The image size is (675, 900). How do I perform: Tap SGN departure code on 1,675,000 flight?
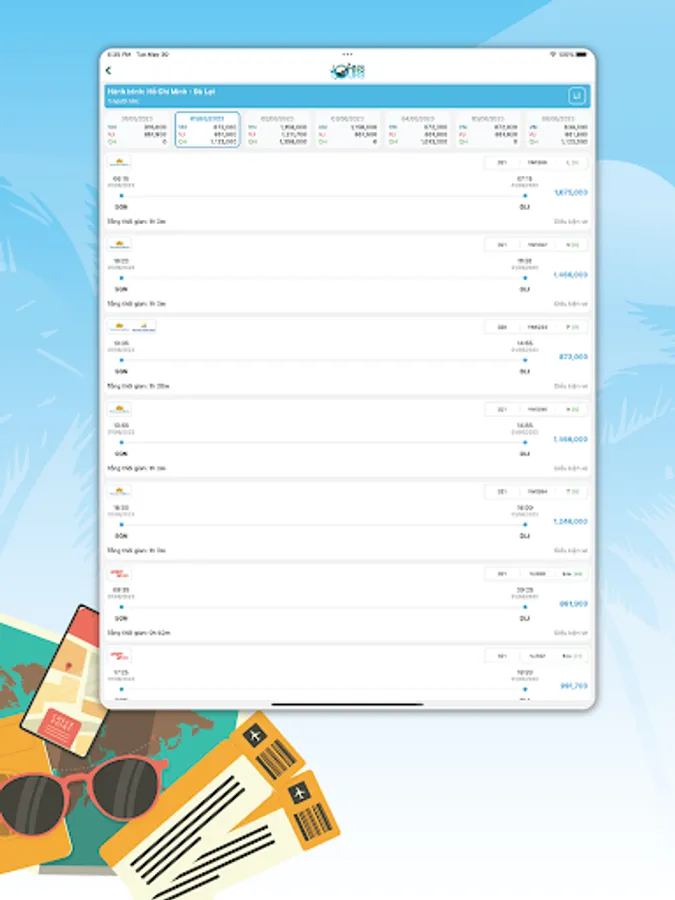[121, 207]
